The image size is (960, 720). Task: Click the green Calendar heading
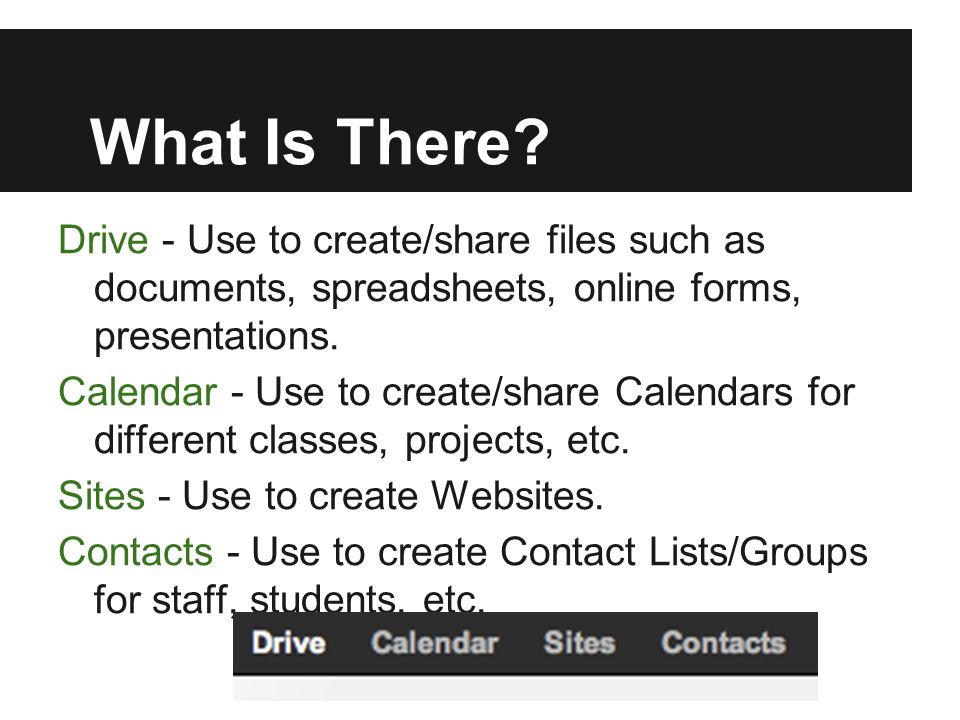click(137, 392)
